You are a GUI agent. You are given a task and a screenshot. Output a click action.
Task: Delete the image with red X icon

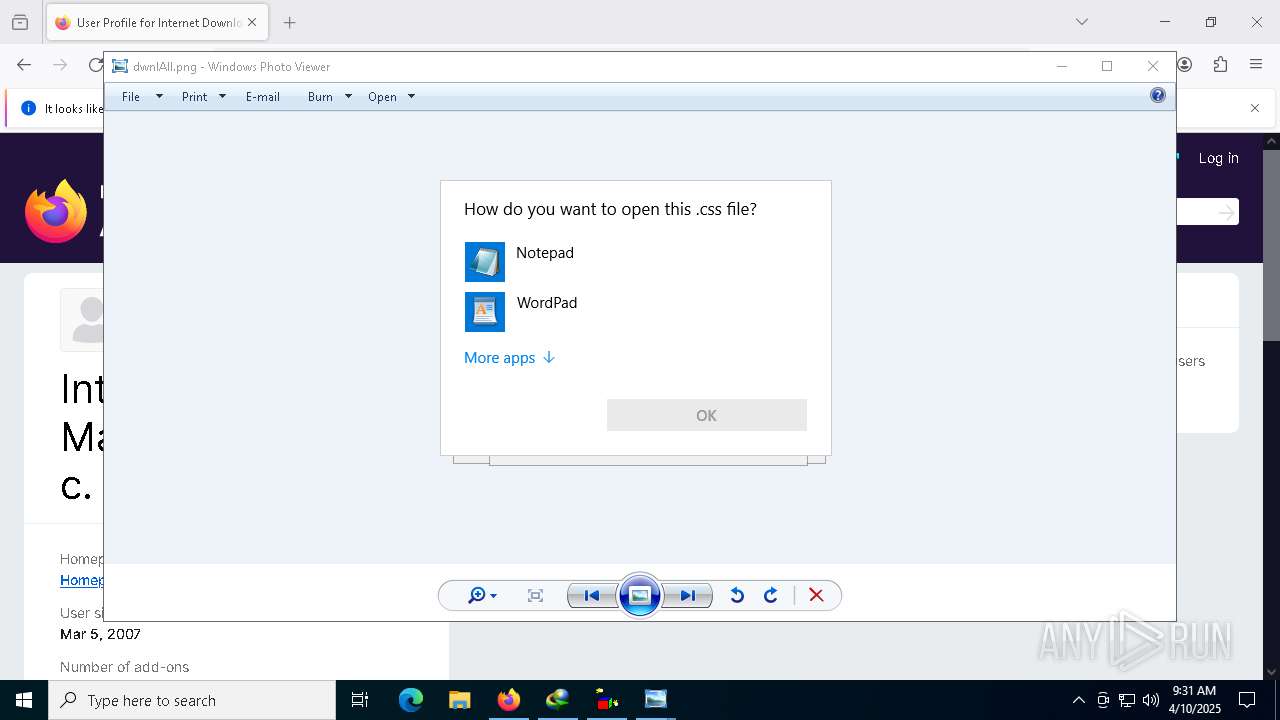point(816,595)
